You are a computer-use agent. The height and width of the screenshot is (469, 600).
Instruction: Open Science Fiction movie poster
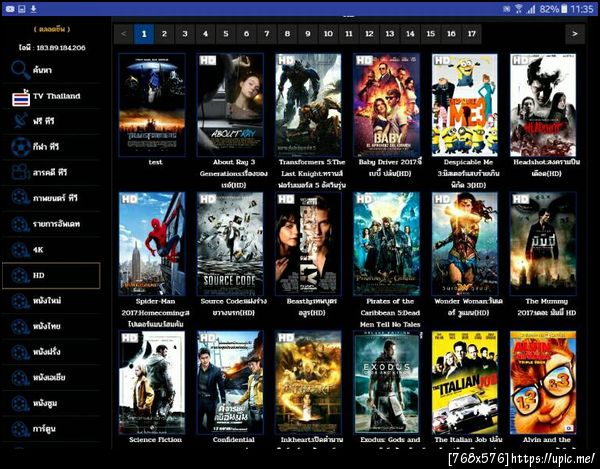point(152,383)
